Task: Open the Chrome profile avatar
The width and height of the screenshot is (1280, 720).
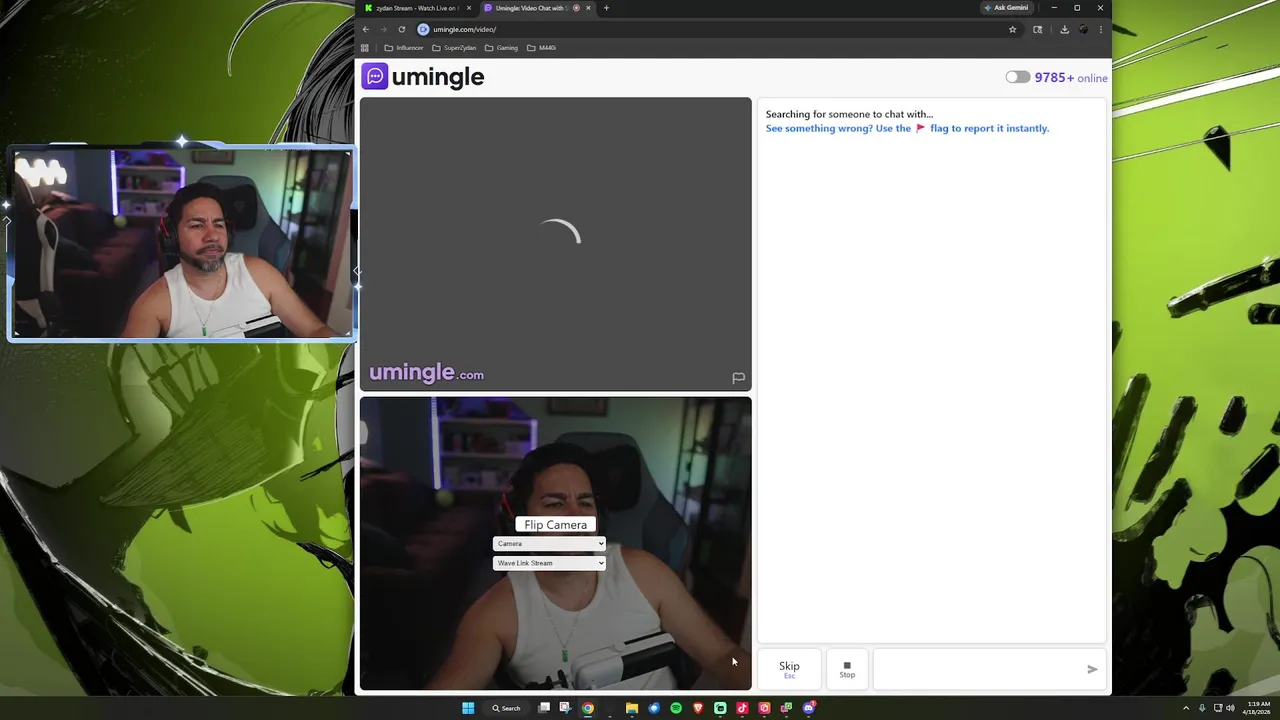Action: (x=1083, y=29)
